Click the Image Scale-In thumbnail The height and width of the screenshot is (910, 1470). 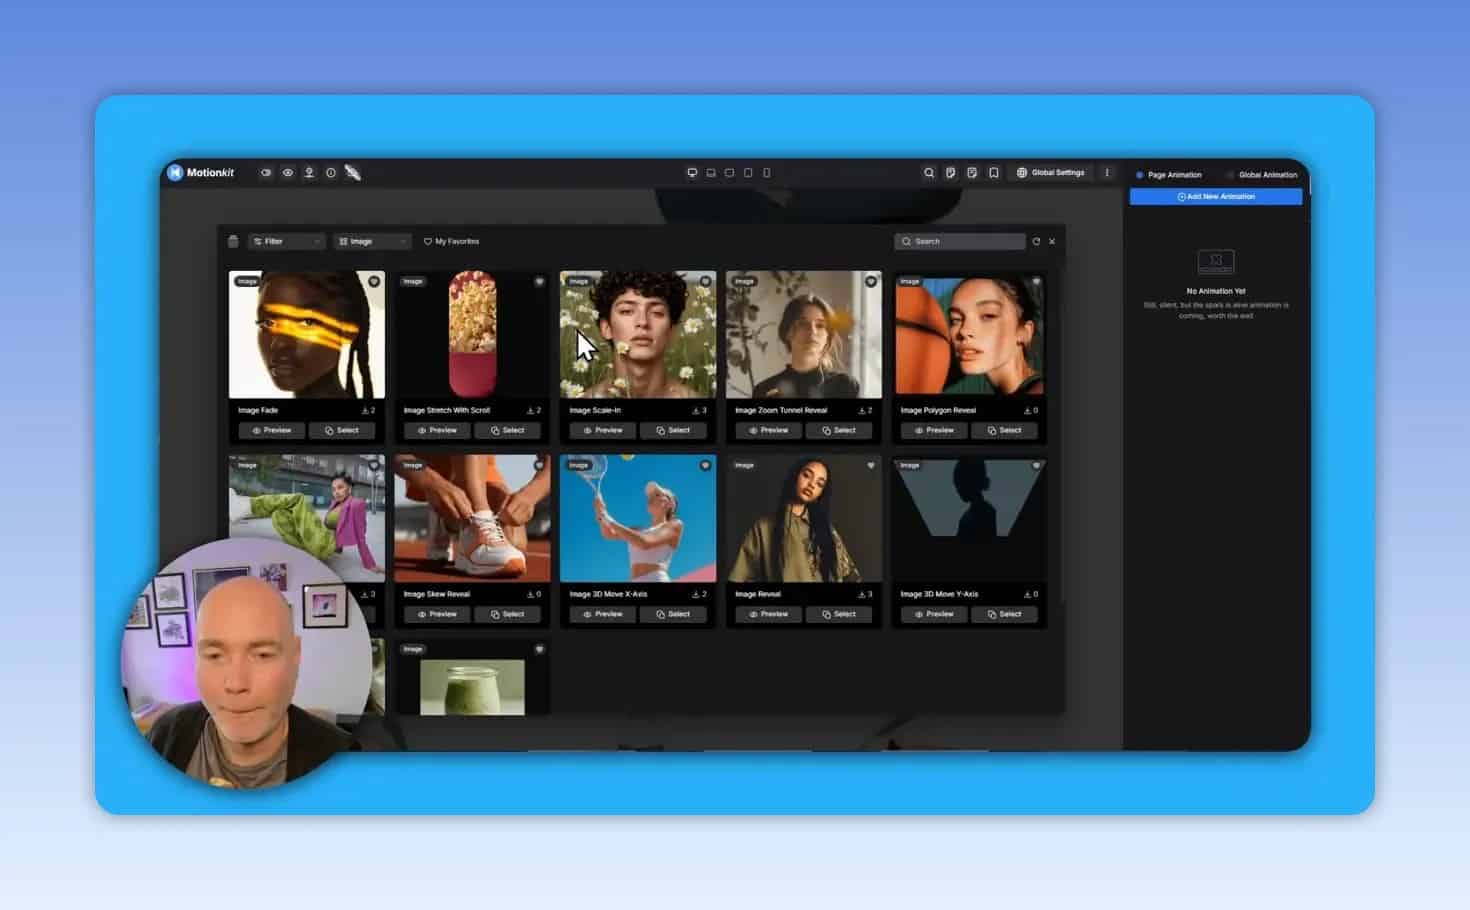pos(638,334)
